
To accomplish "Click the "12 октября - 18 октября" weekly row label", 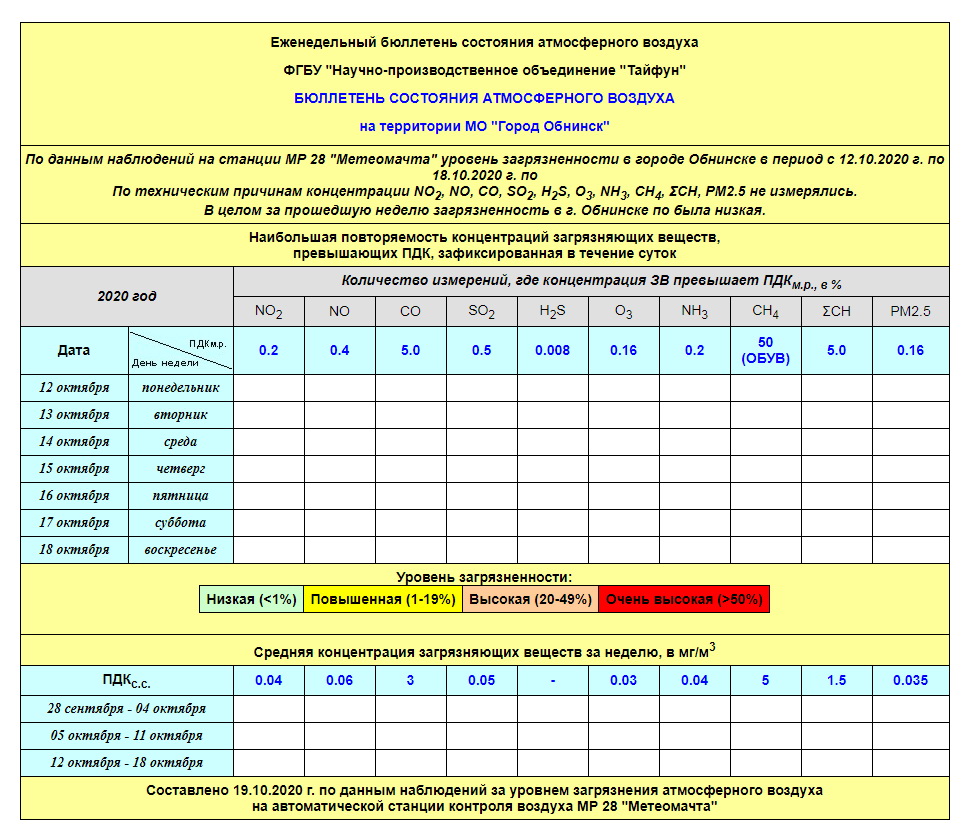I will (126, 763).
